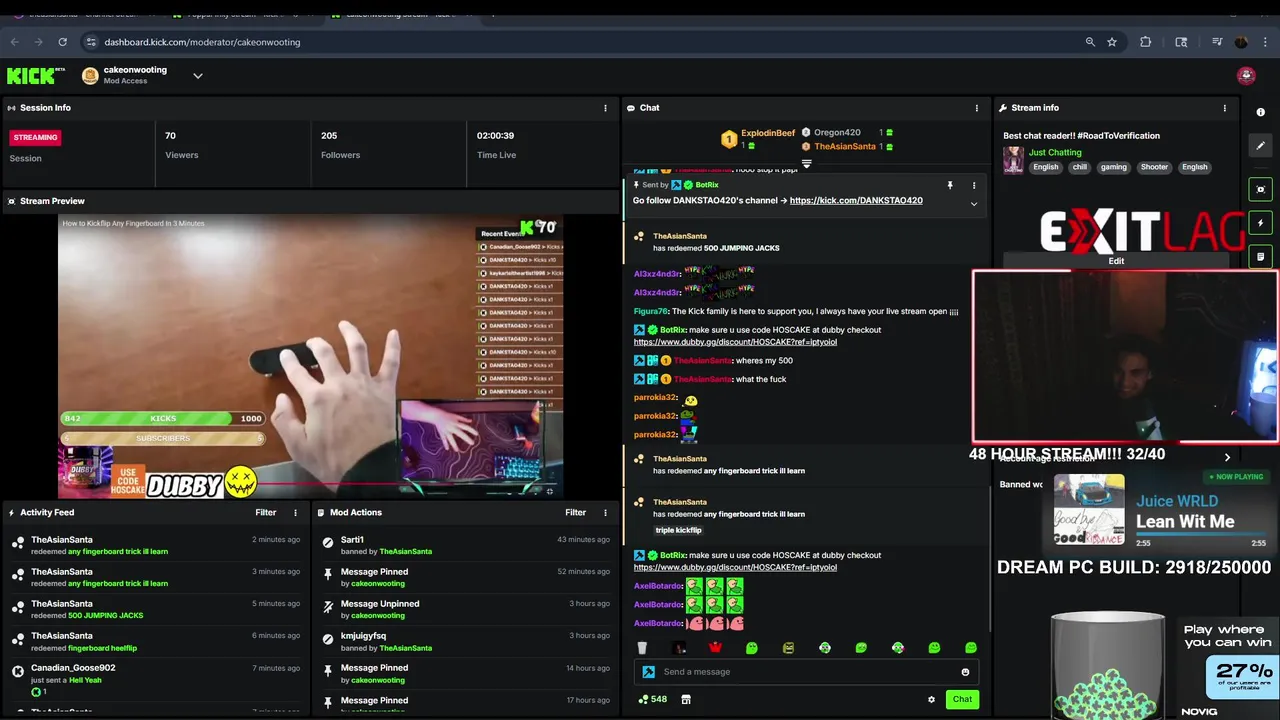
Task: Open the emoji picker in chat input
Action: (x=965, y=672)
